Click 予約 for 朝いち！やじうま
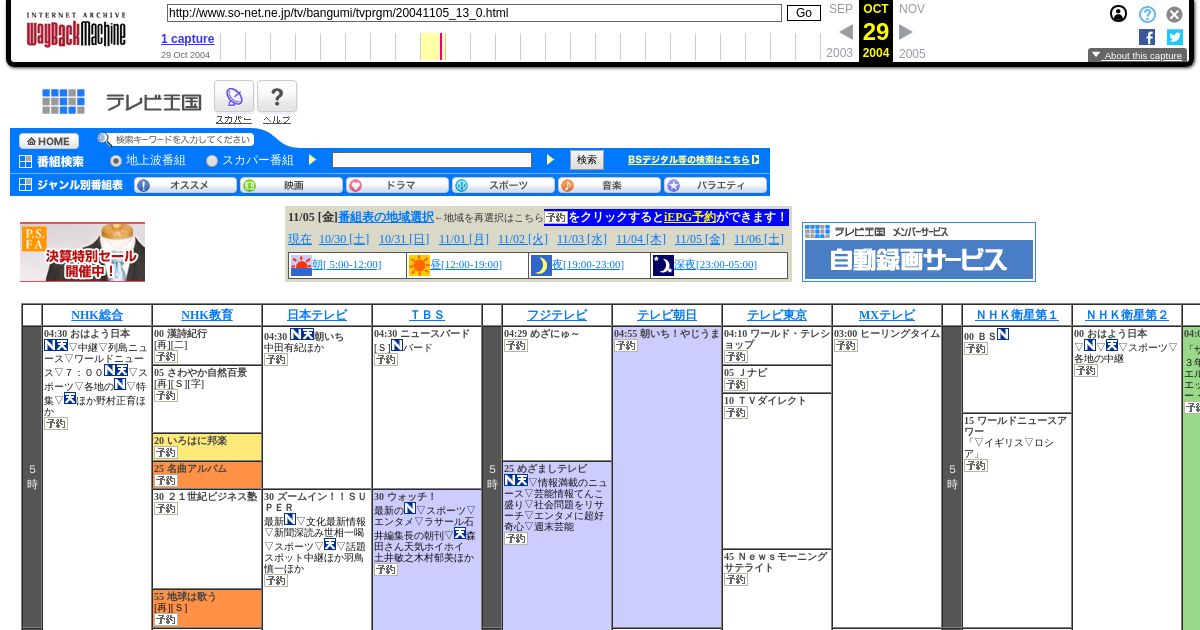This screenshot has height=630, width=1200. (x=626, y=346)
